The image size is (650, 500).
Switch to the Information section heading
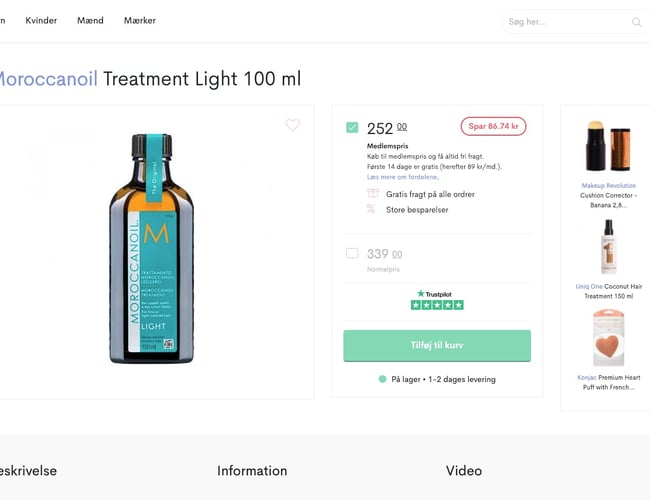coord(252,470)
